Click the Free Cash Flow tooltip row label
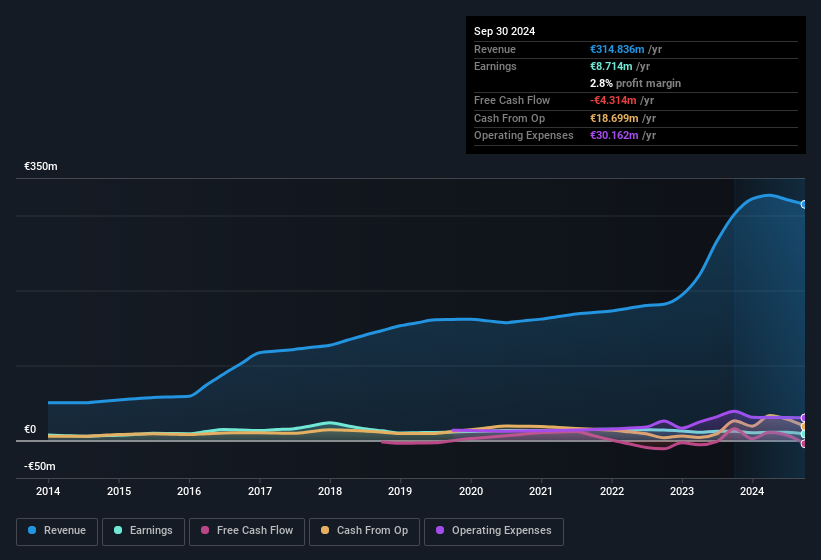The height and width of the screenshot is (560, 821). pyautogui.click(x=512, y=100)
